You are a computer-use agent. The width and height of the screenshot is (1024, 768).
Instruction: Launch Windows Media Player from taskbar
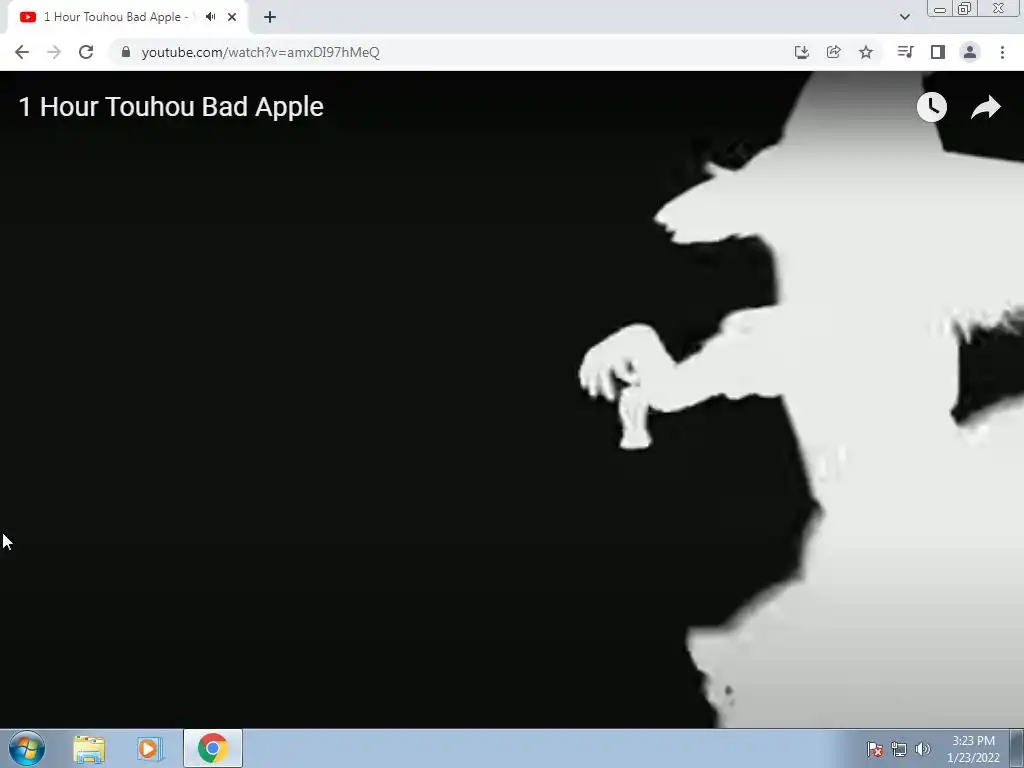150,749
